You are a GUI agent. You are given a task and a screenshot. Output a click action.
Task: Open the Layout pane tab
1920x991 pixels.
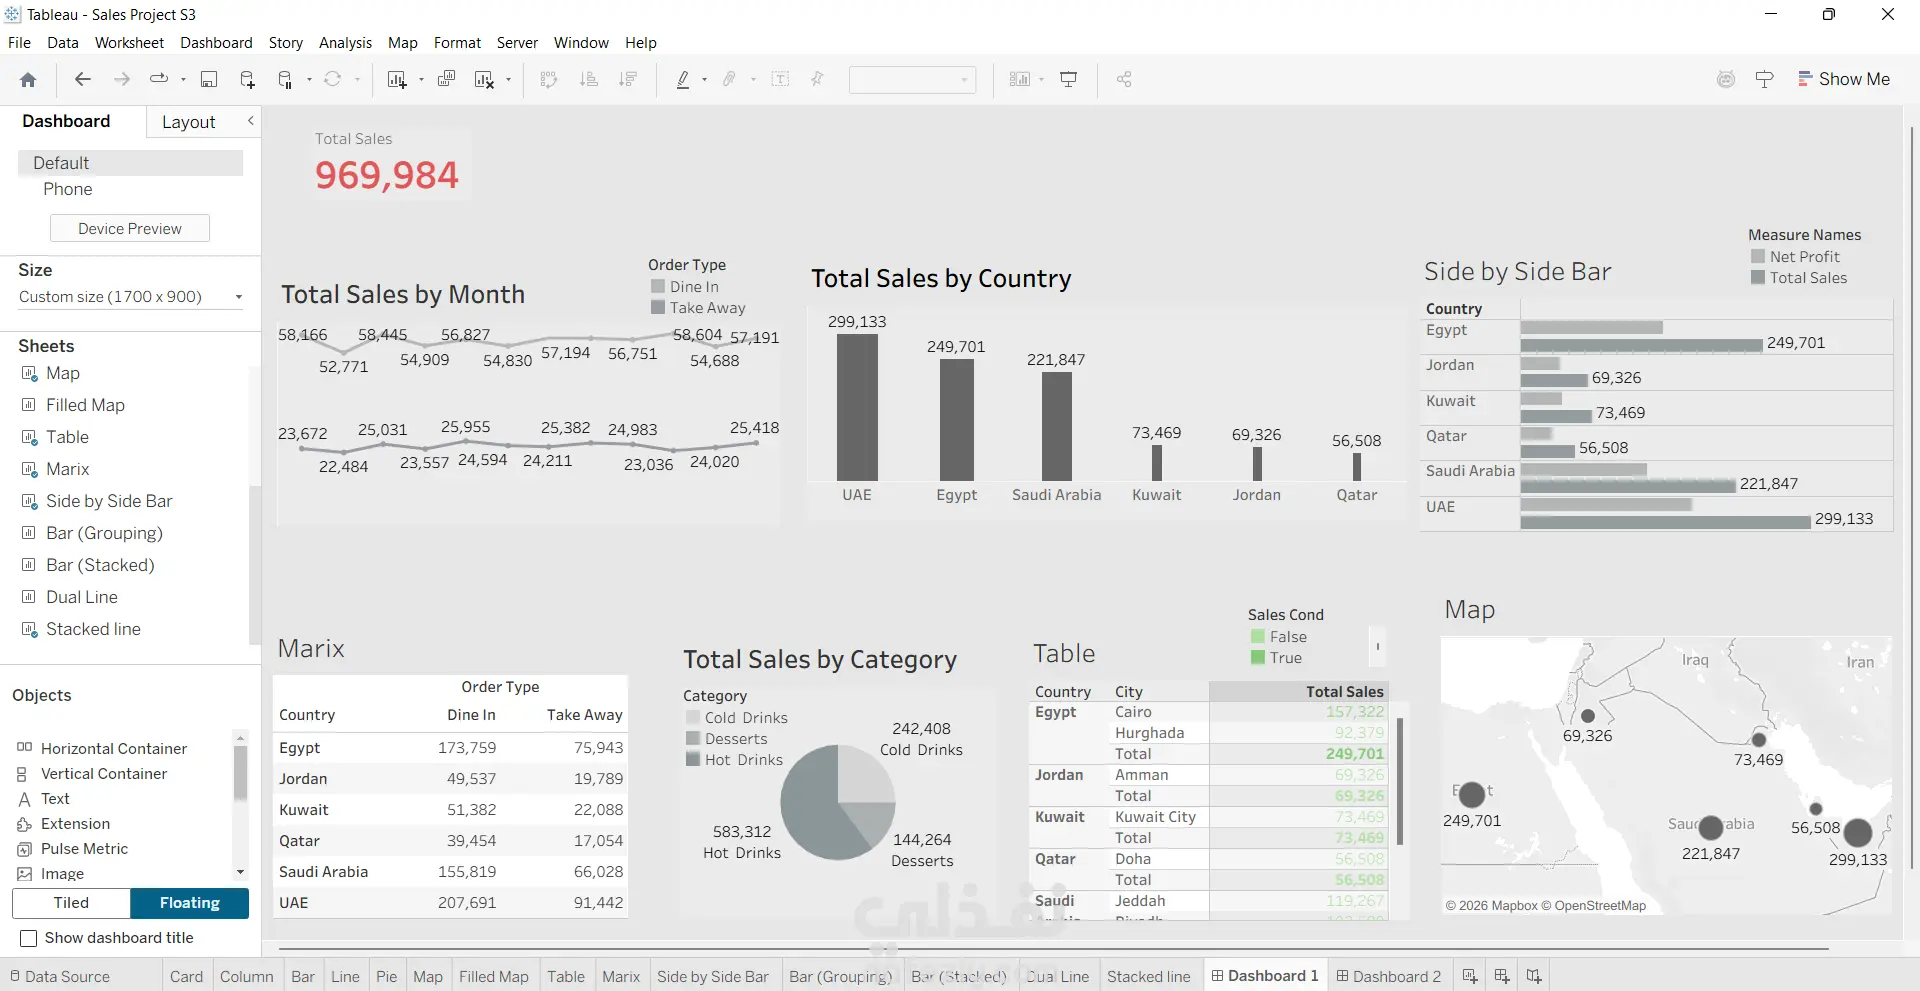[188, 122]
